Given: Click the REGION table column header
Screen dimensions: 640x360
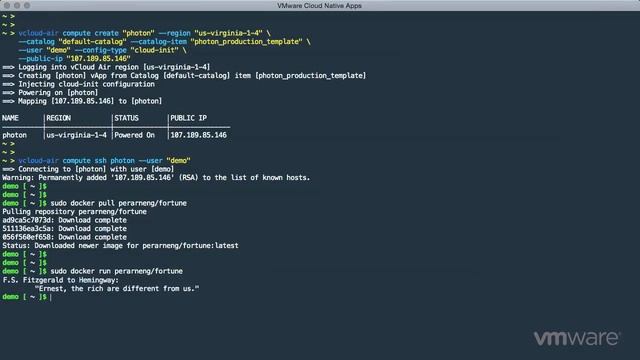Looking at the screenshot, I should coord(58,118).
